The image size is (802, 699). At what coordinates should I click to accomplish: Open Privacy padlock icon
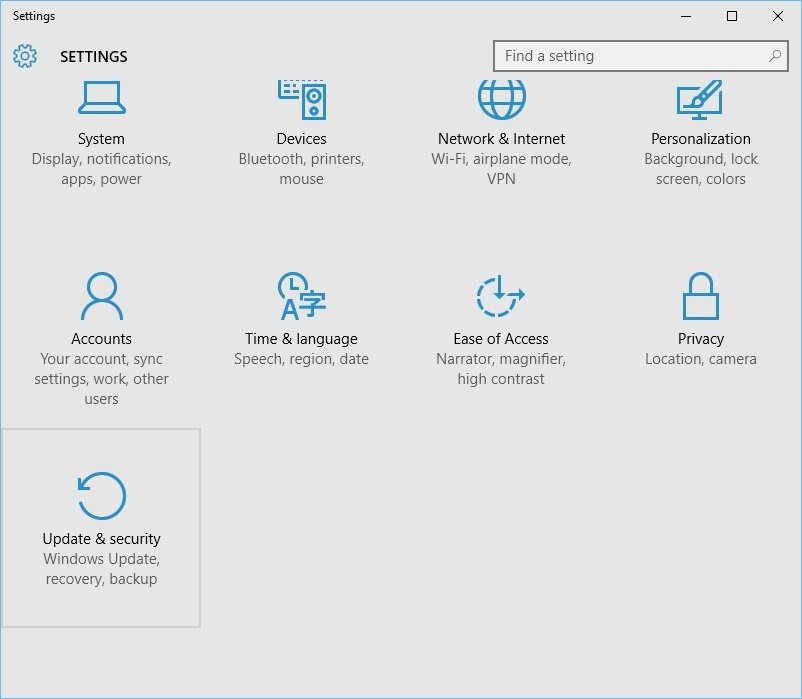point(701,296)
